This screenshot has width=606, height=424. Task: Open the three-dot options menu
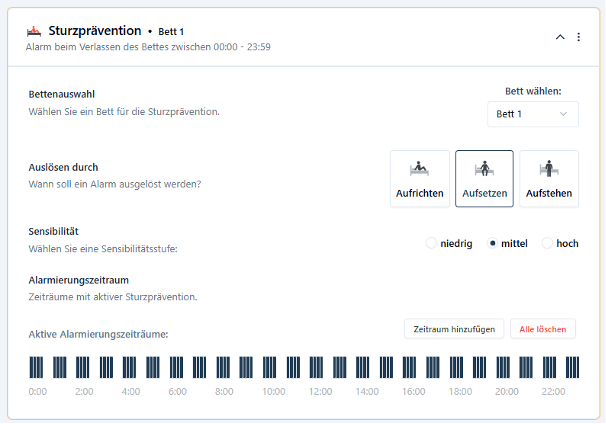578,37
